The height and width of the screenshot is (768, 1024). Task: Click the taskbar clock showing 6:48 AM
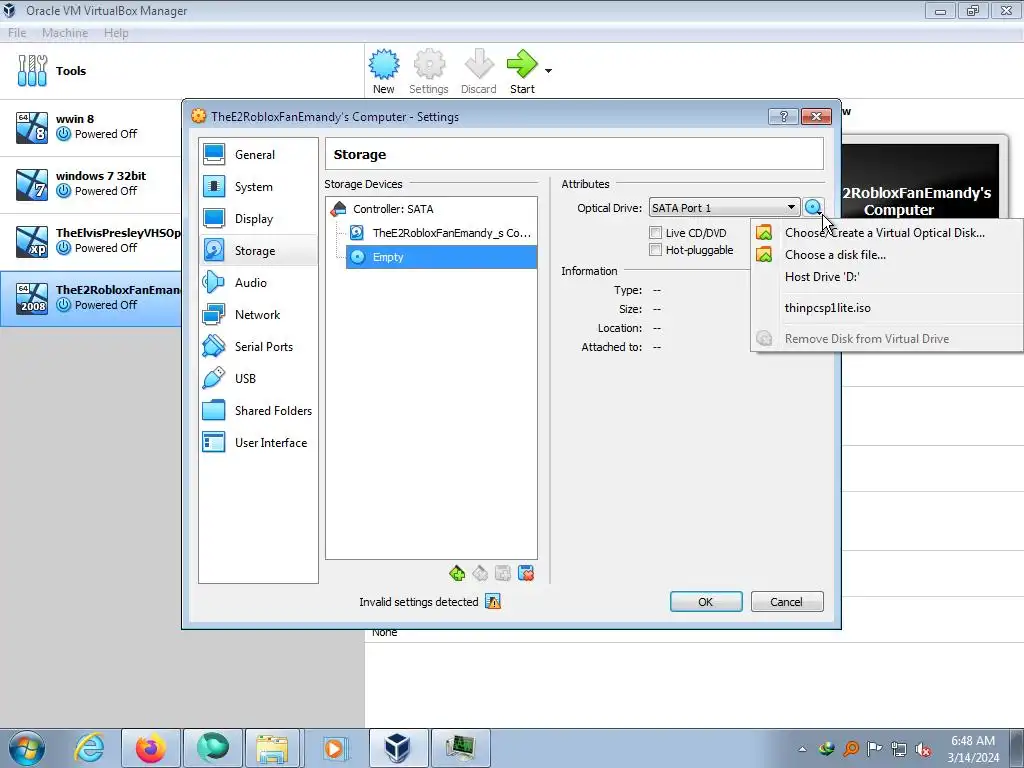pyautogui.click(x=973, y=748)
